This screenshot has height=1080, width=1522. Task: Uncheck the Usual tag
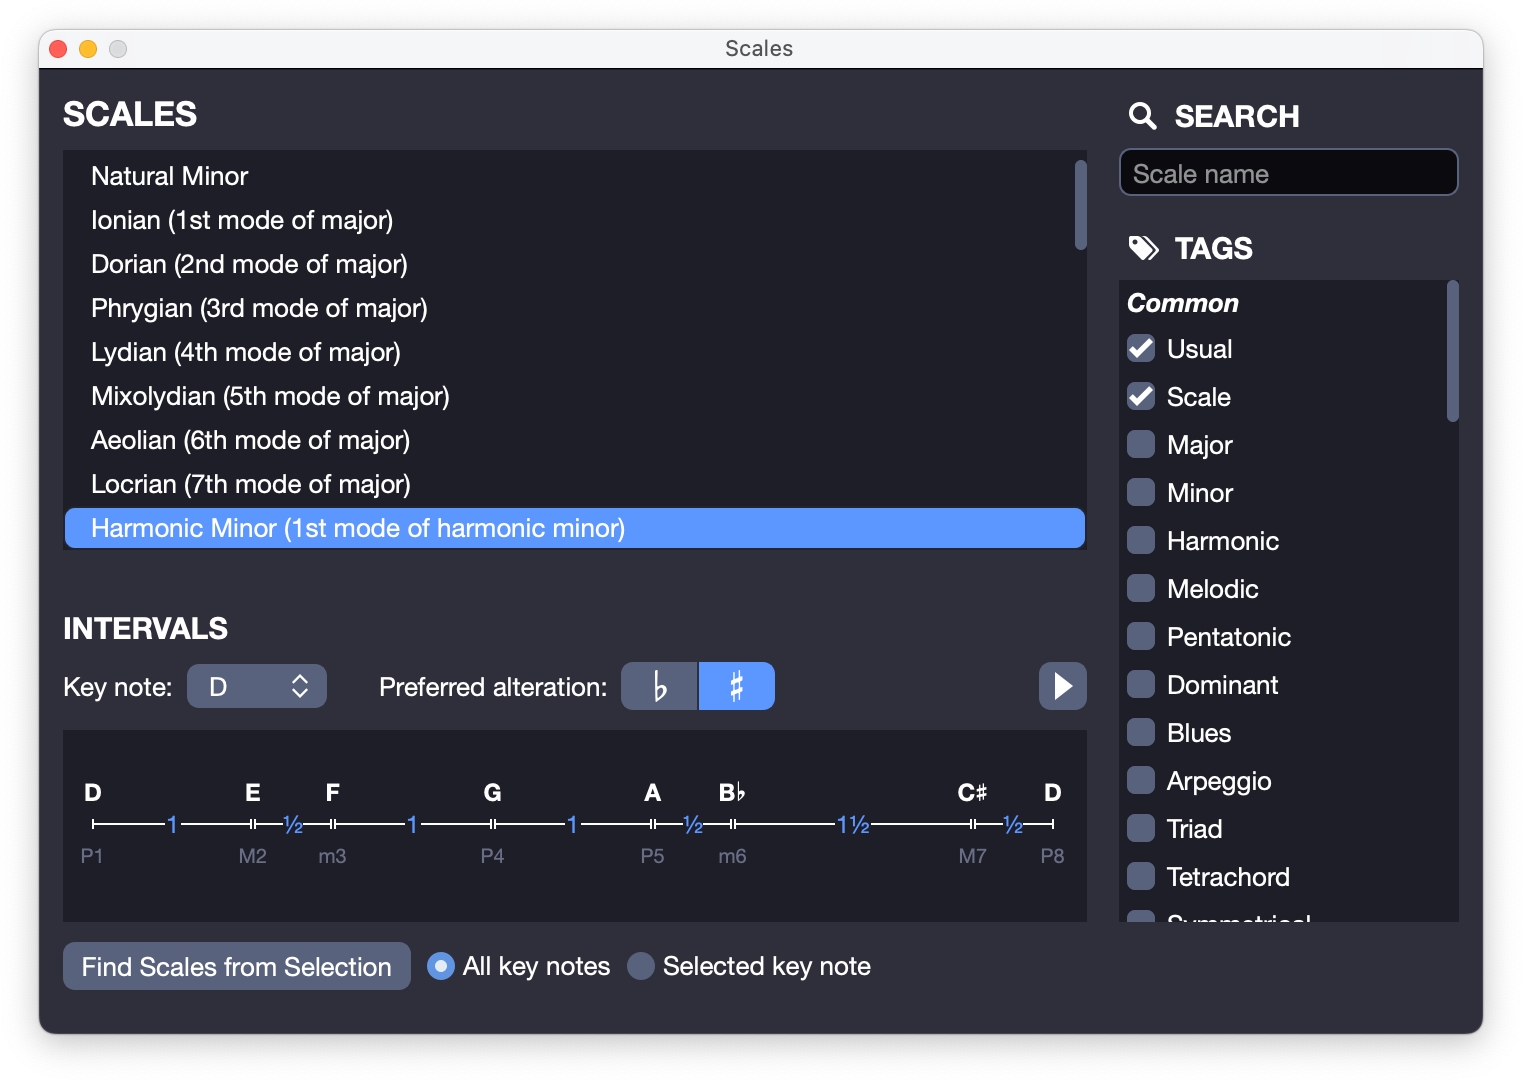(x=1141, y=348)
